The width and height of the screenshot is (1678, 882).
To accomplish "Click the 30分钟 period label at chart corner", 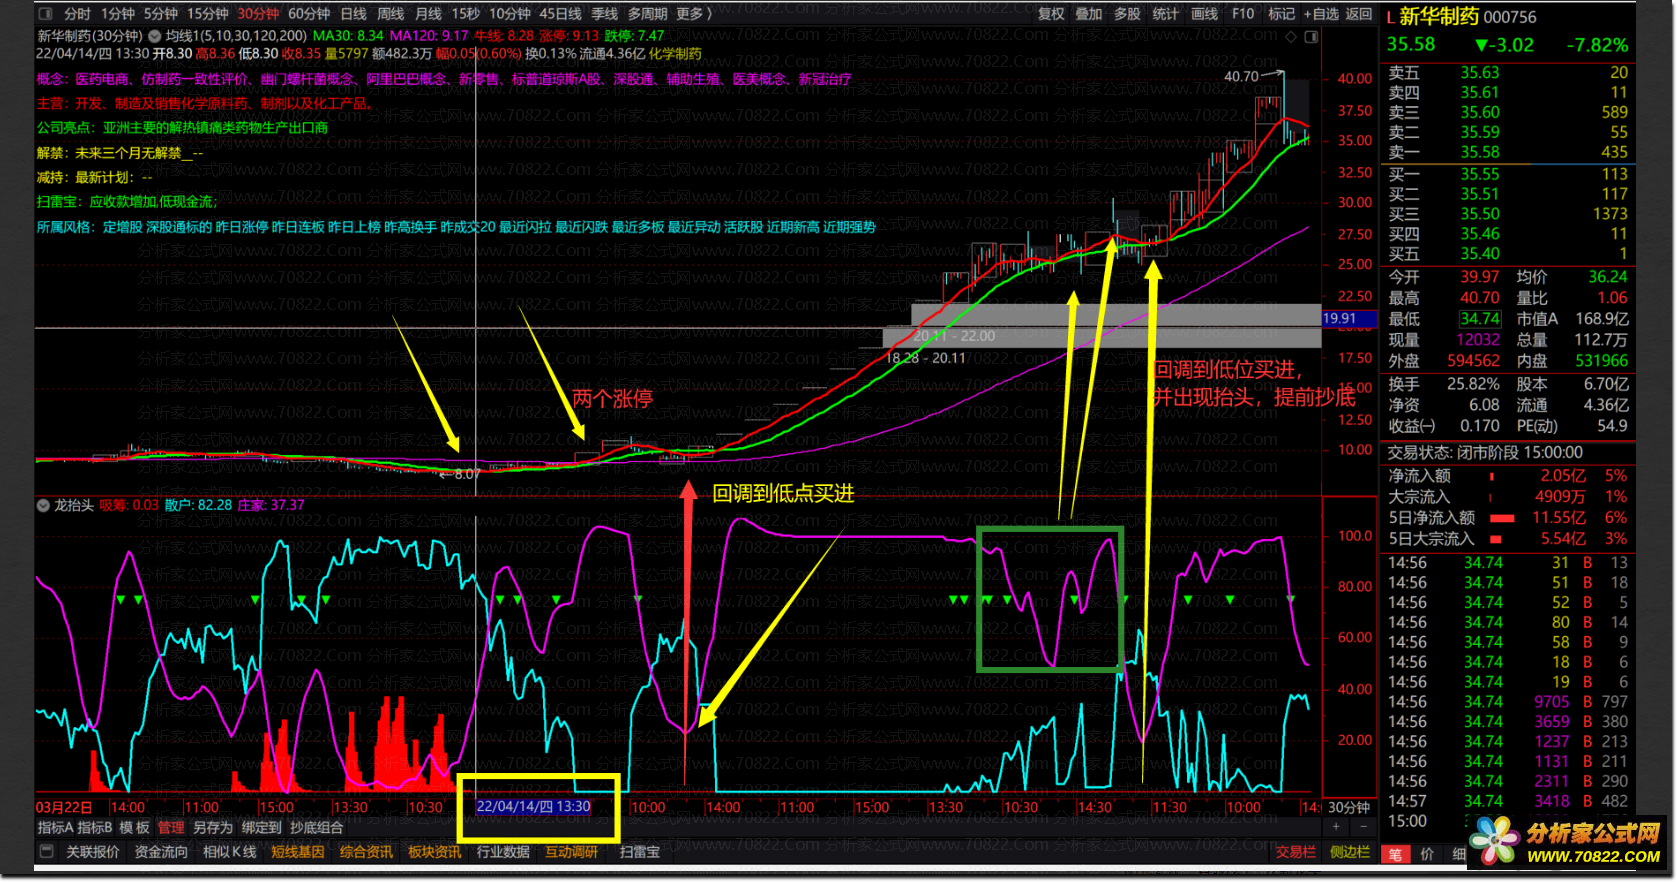I will (x=1349, y=807).
